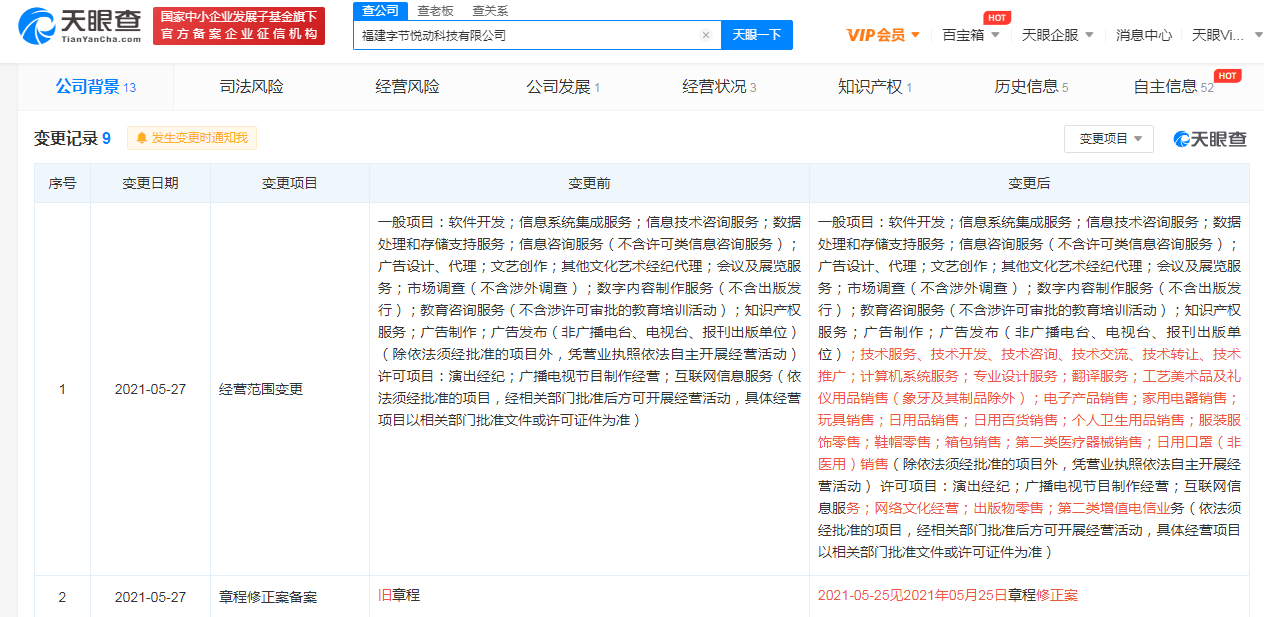The width and height of the screenshot is (1264, 617).
Task: Click 发生变更时通知我 notification button
Action: 192,138
